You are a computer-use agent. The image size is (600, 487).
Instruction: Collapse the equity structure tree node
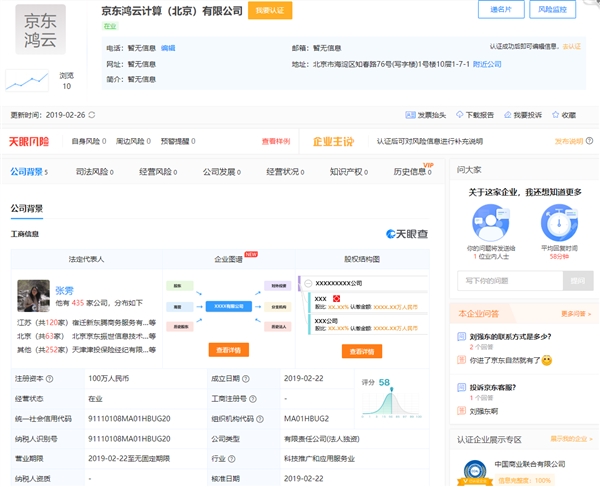pyautogui.click(x=308, y=283)
